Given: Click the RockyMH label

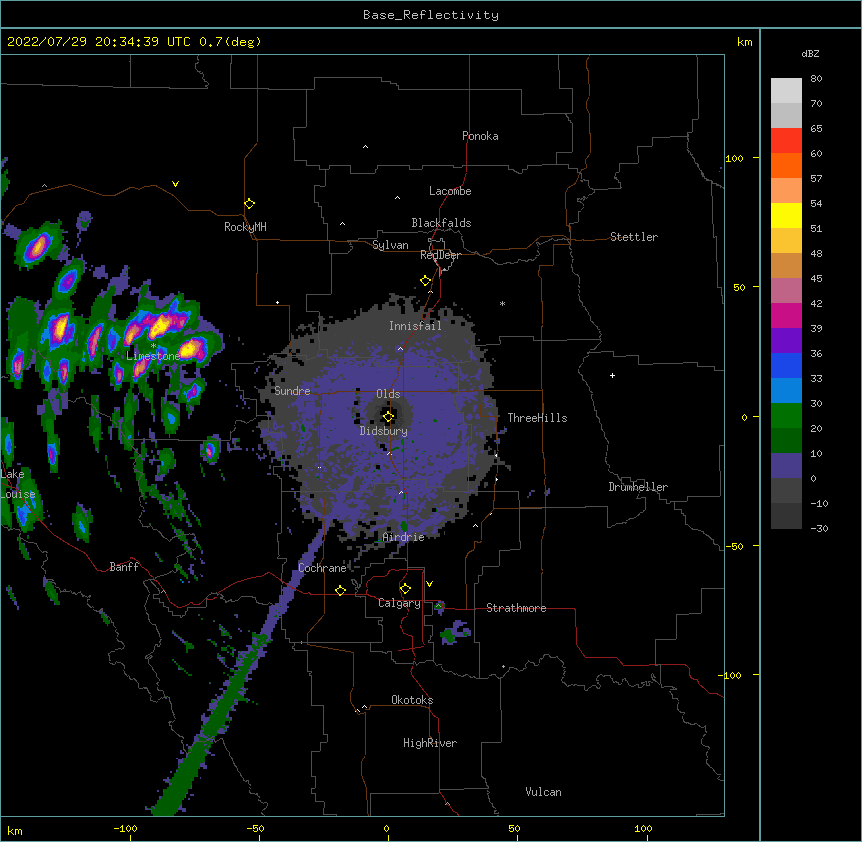Looking at the screenshot, I should pos(245,227).
